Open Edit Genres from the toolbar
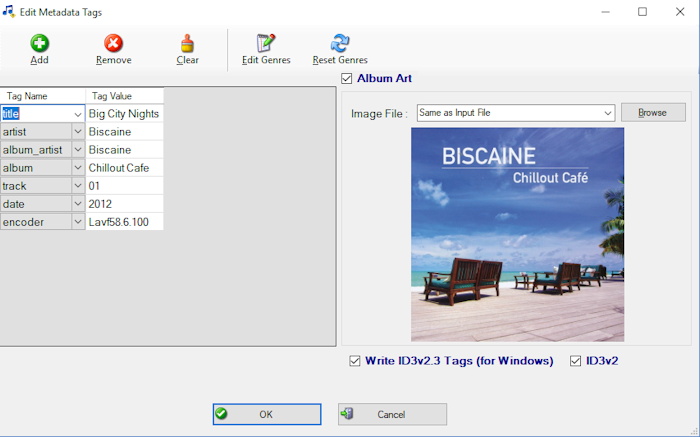The image size is (700, 437). (266, 43)
